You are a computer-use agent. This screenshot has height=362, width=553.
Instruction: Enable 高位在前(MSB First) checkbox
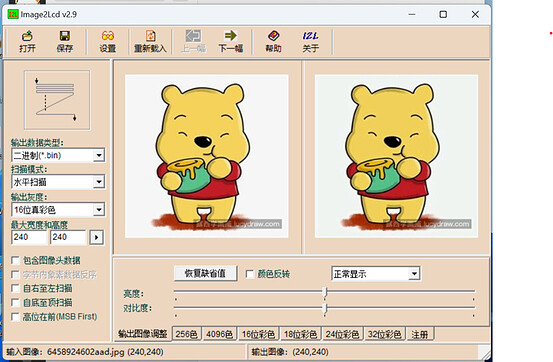pos(15,316)
